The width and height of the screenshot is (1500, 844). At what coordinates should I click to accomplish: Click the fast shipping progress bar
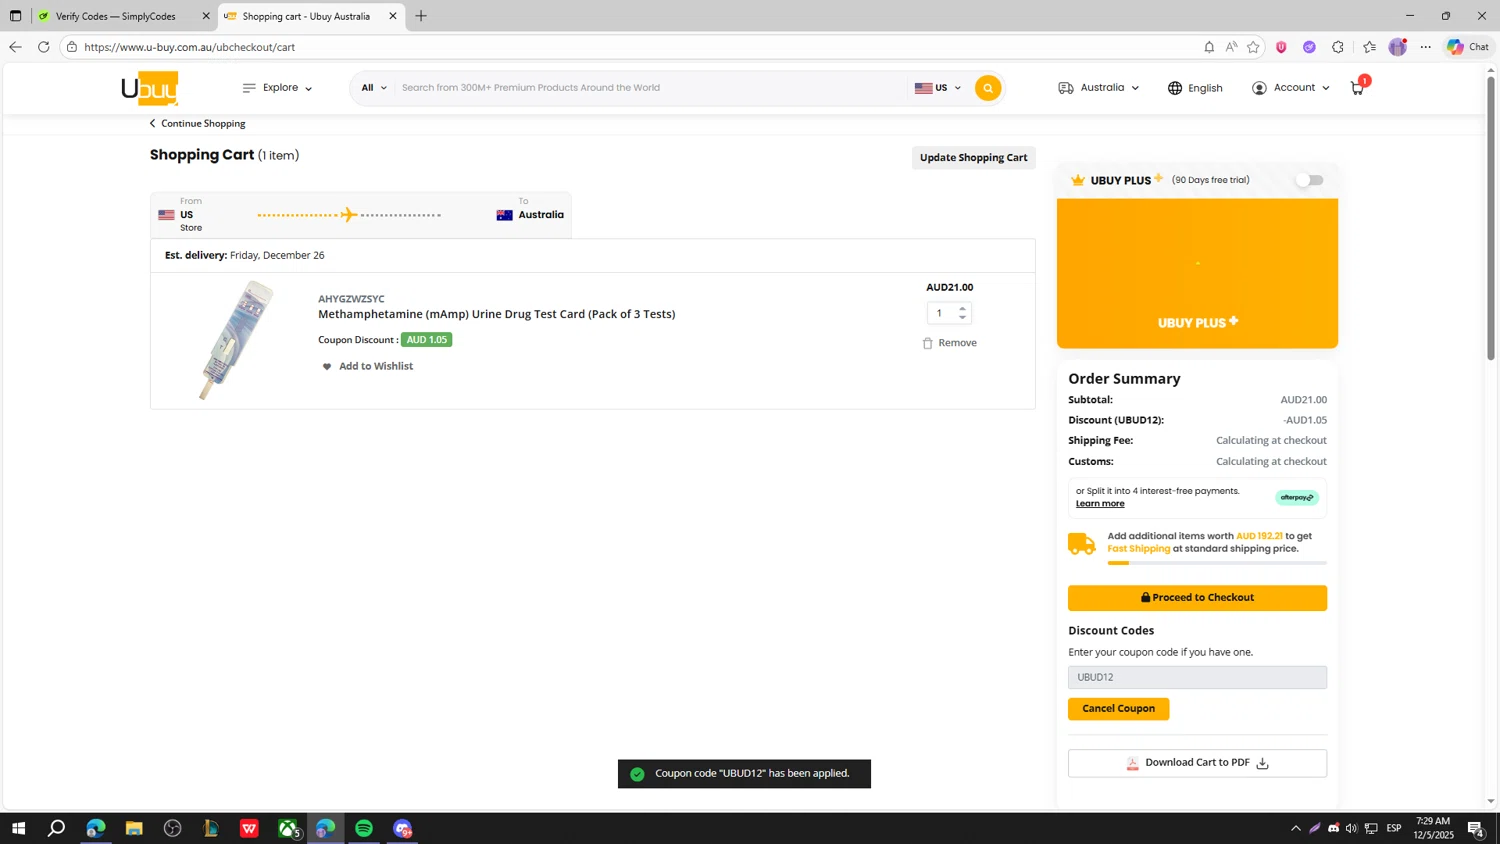(x=1217, y=563)
